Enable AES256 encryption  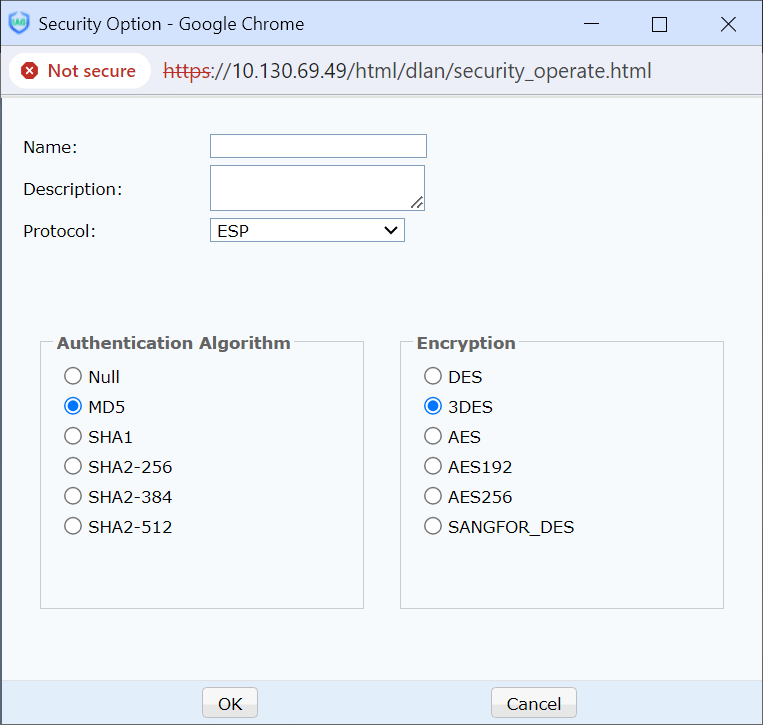pyautogui.click(x=433, y=497)
